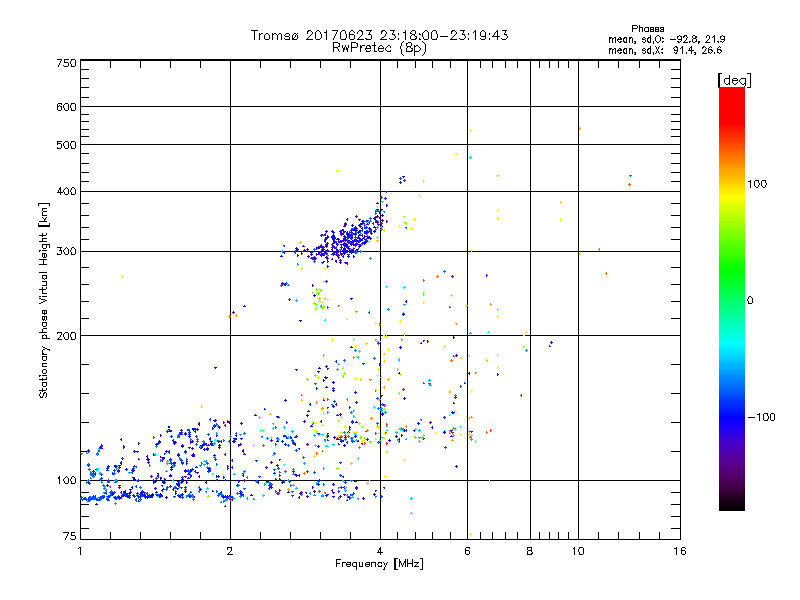Click the x-axis label 'Frequency [MHz]'
This screenshot has height=600, width=800.
pyautogui.click(x=379, y=564)
